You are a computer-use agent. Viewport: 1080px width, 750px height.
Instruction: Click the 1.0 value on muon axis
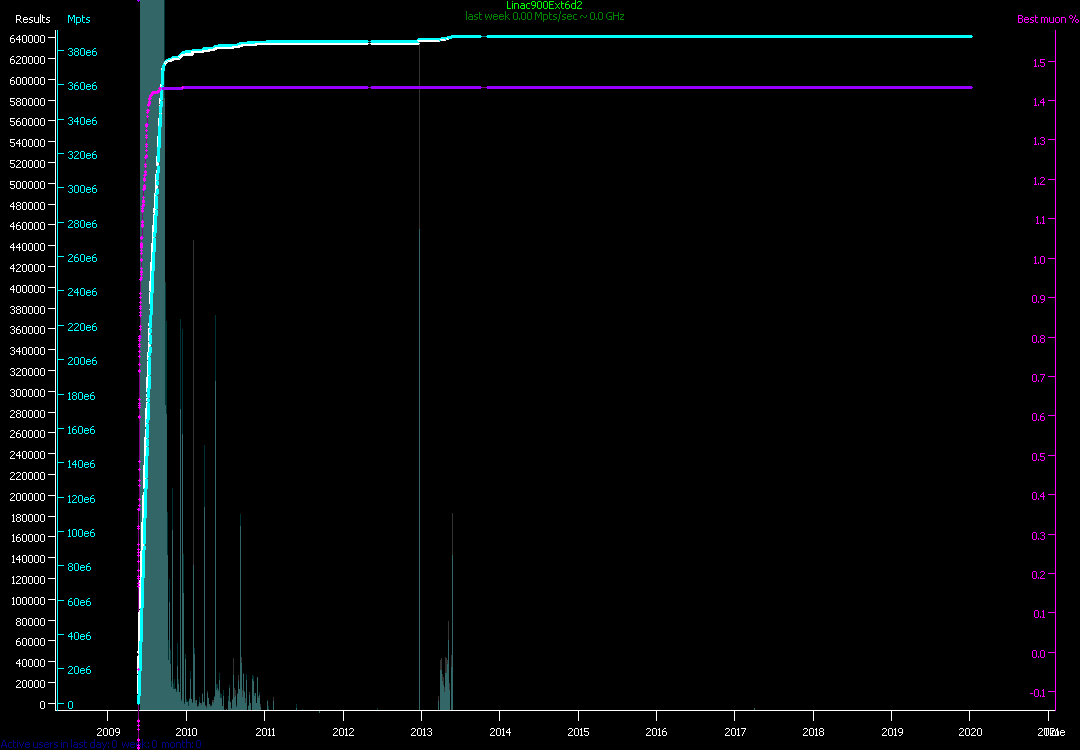point(1038,259)
